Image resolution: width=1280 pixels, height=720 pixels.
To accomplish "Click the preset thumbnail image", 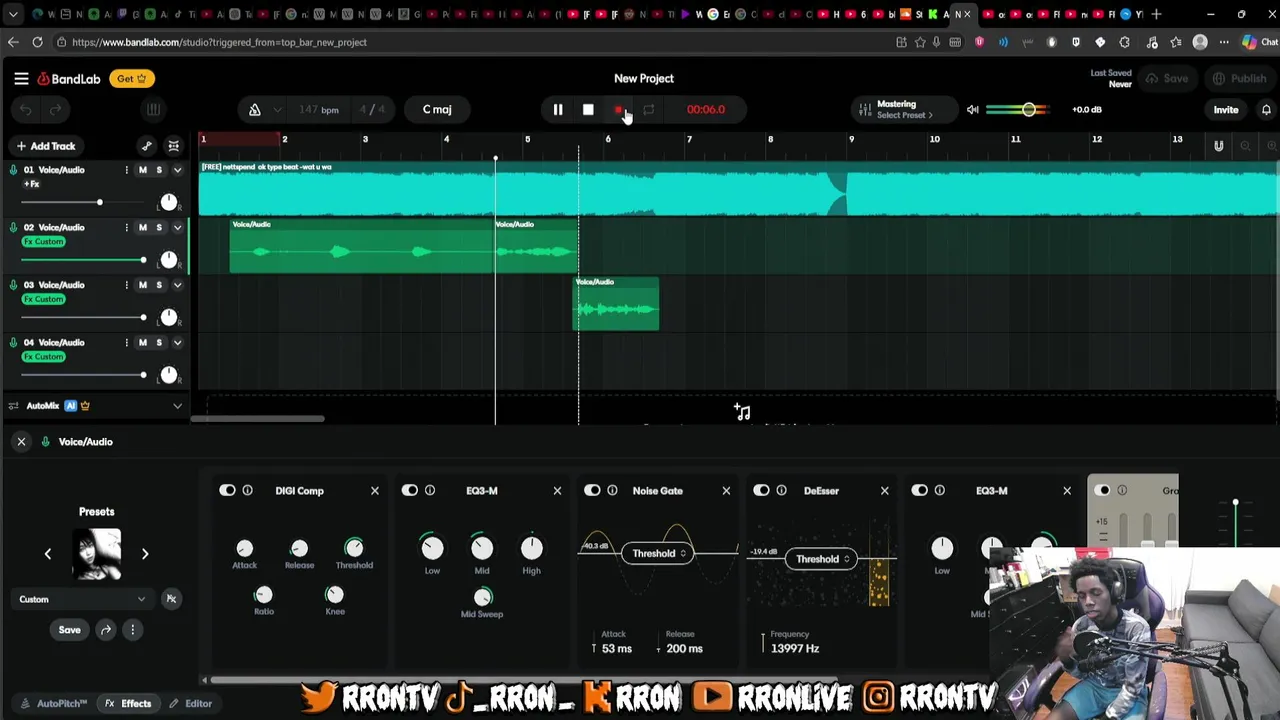I will tap(97, 553).
